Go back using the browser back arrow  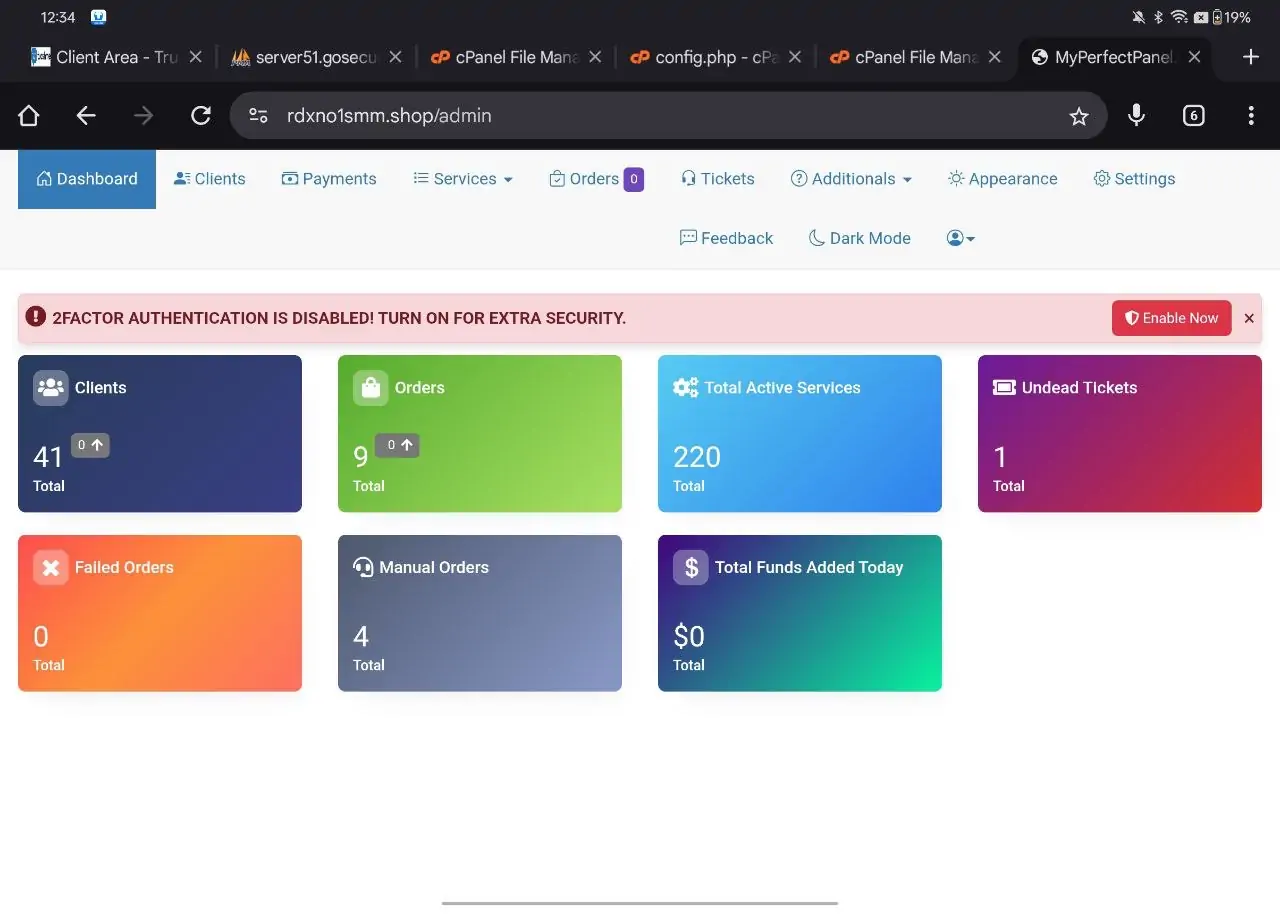(x=86, y=116)
